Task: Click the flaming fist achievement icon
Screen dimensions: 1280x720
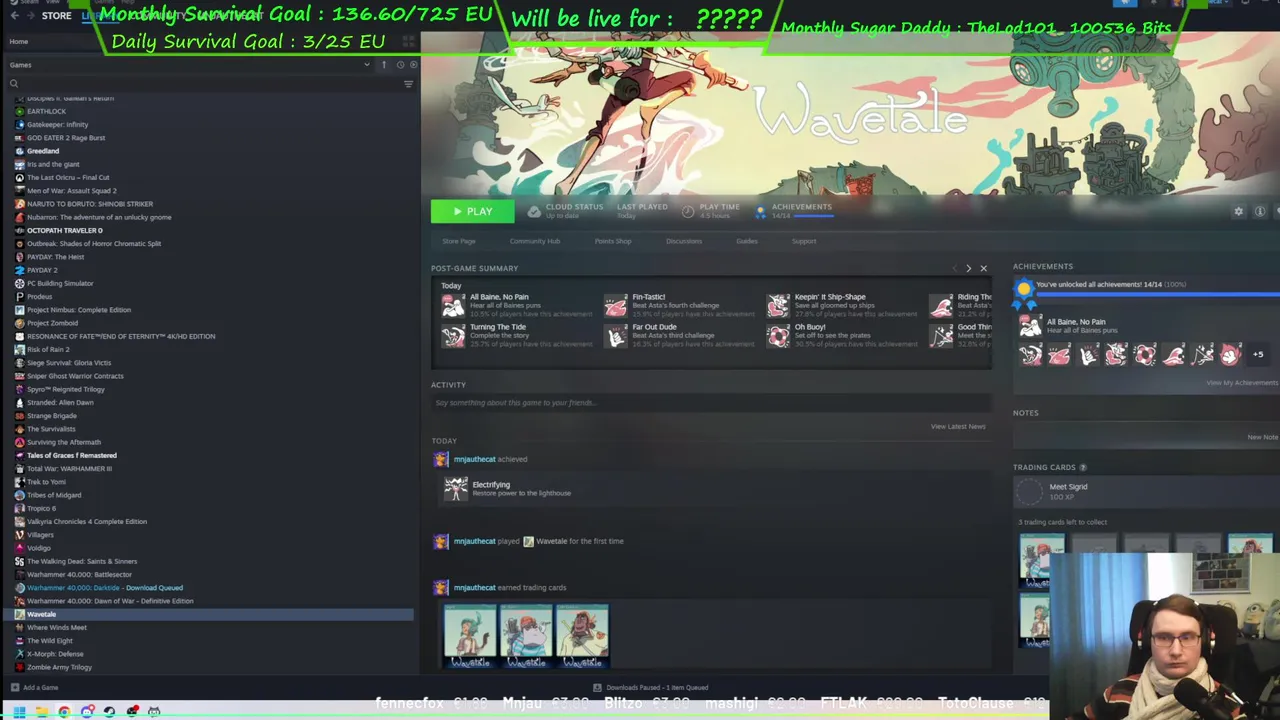Action: click(x=1231, y=354)
